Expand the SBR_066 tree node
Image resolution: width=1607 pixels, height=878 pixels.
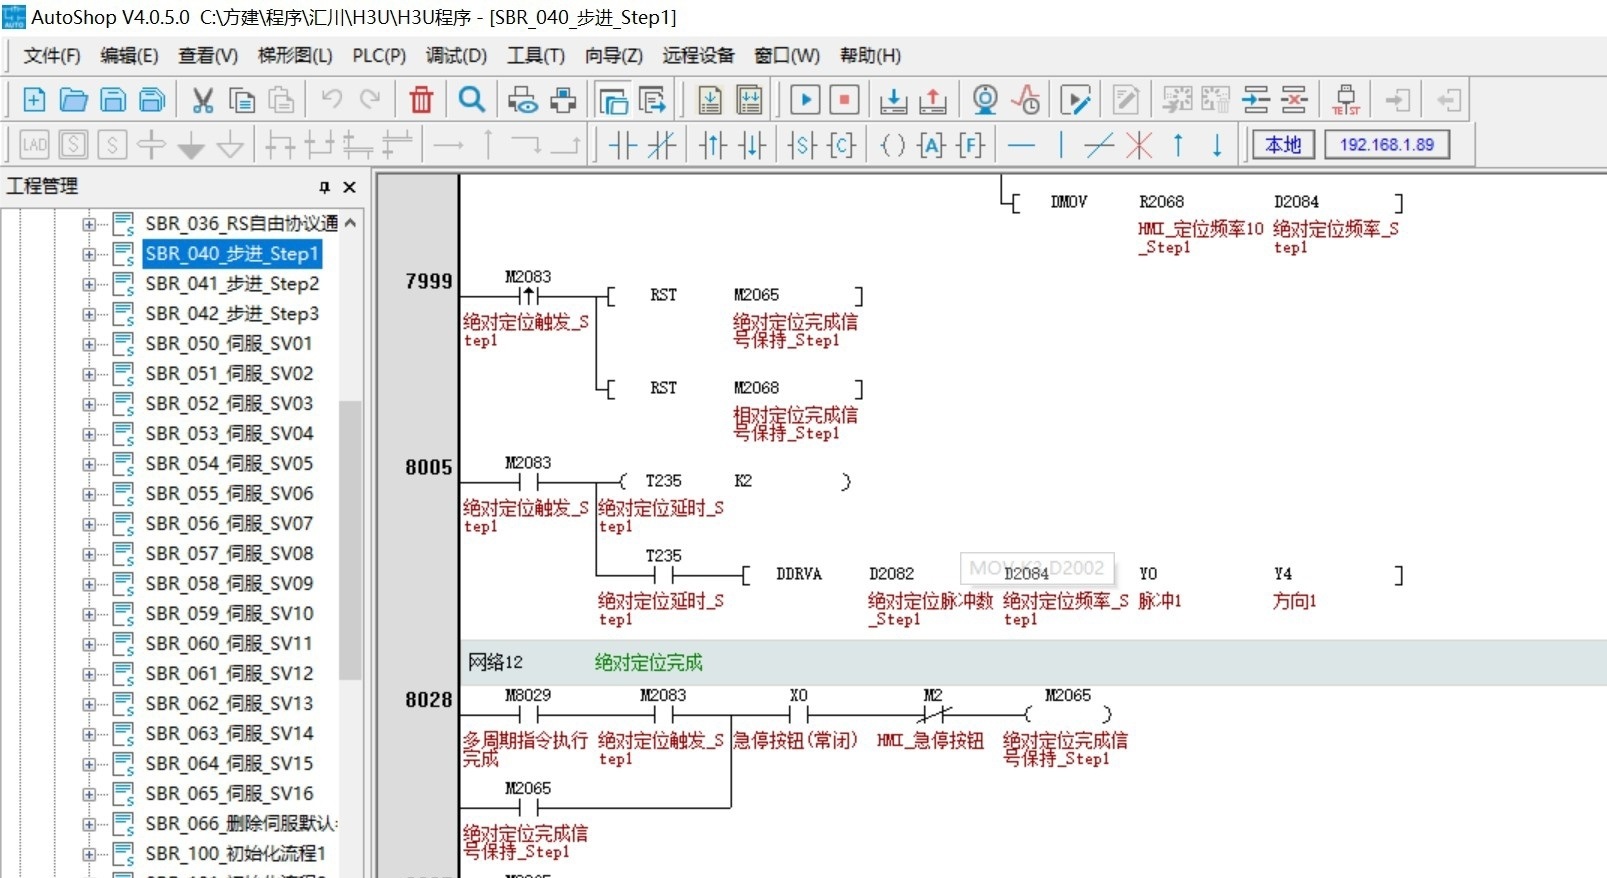[89, 824]
